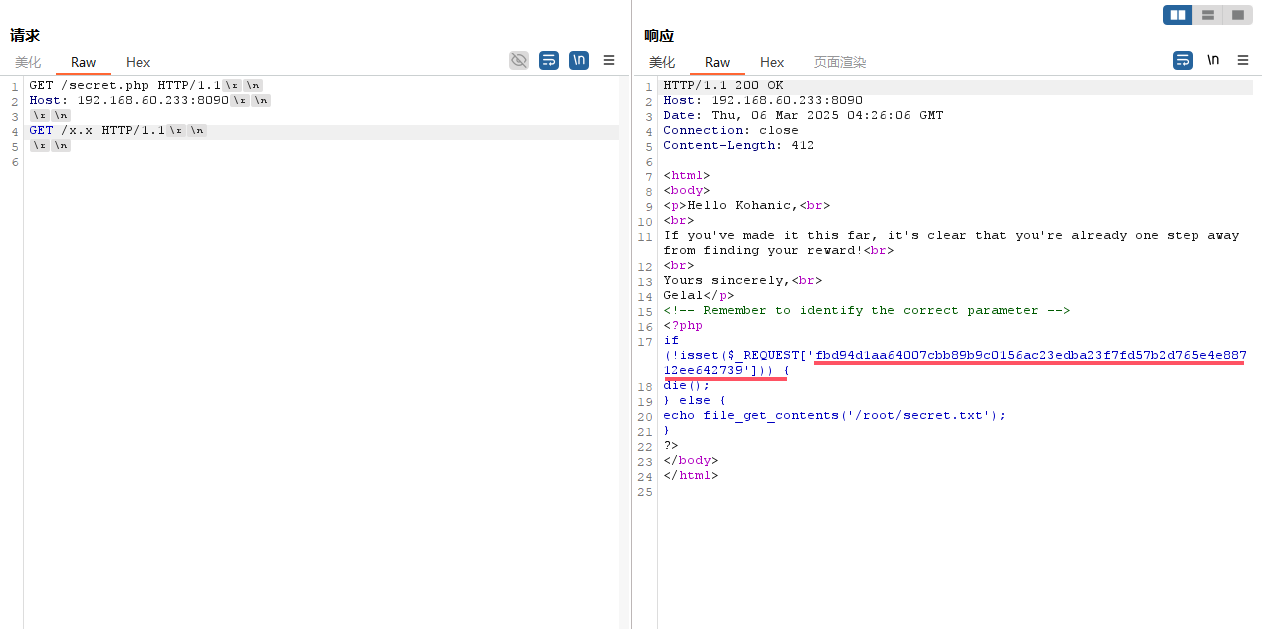Click the crossed-out eye icon in request panel
This screenshot has height=629, width=1262.
tap(518, 61)
